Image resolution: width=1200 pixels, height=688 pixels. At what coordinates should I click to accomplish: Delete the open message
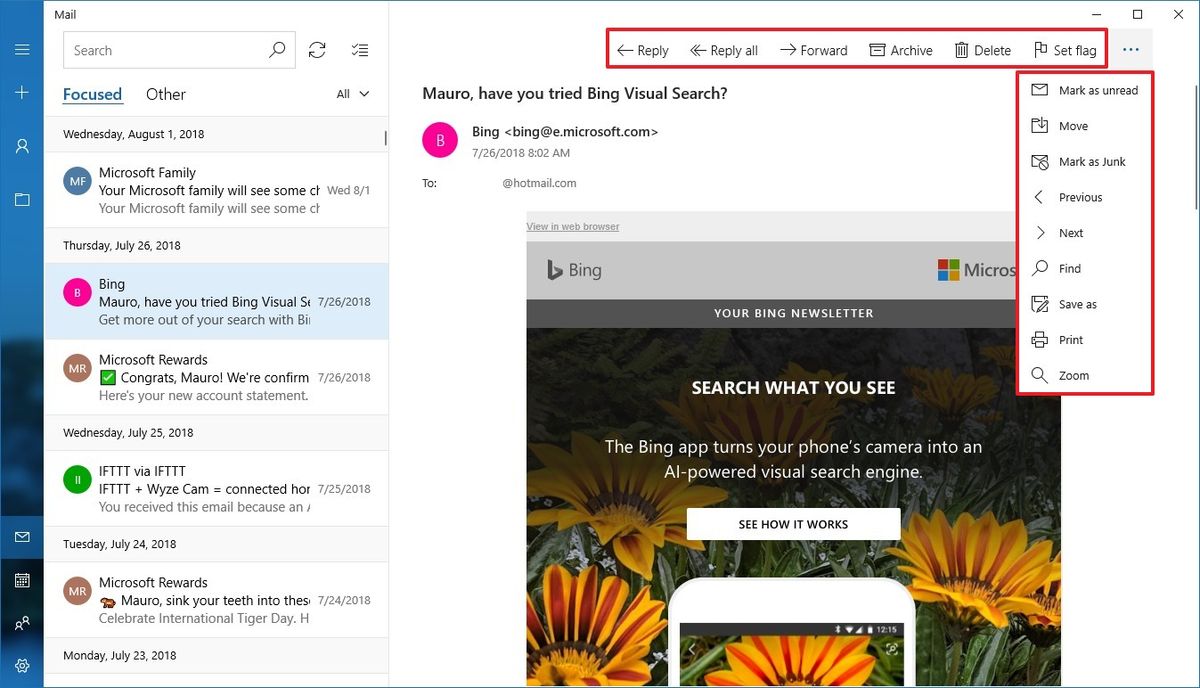coord(981,49)
